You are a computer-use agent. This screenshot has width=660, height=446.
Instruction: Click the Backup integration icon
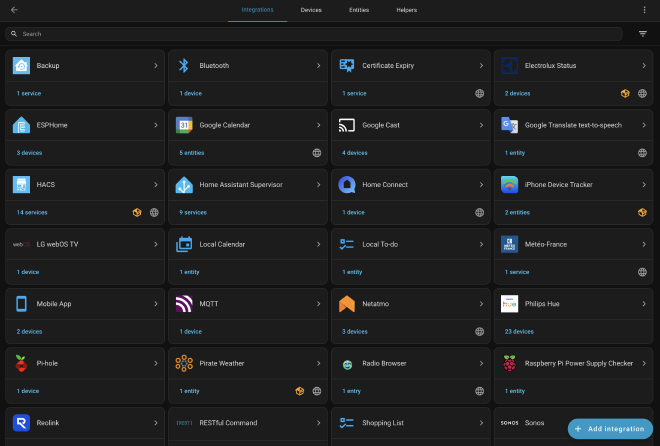pyautogui.click(x=21, y=66)
